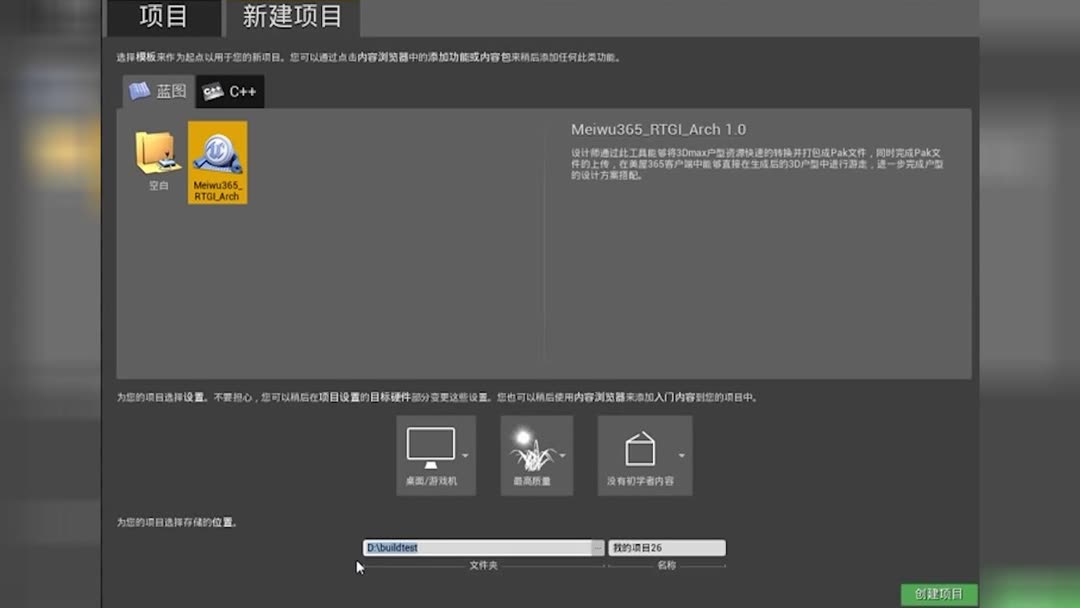
Task: Select the blueprint book icon on 蓝图 tab
Action: (138, 90)
